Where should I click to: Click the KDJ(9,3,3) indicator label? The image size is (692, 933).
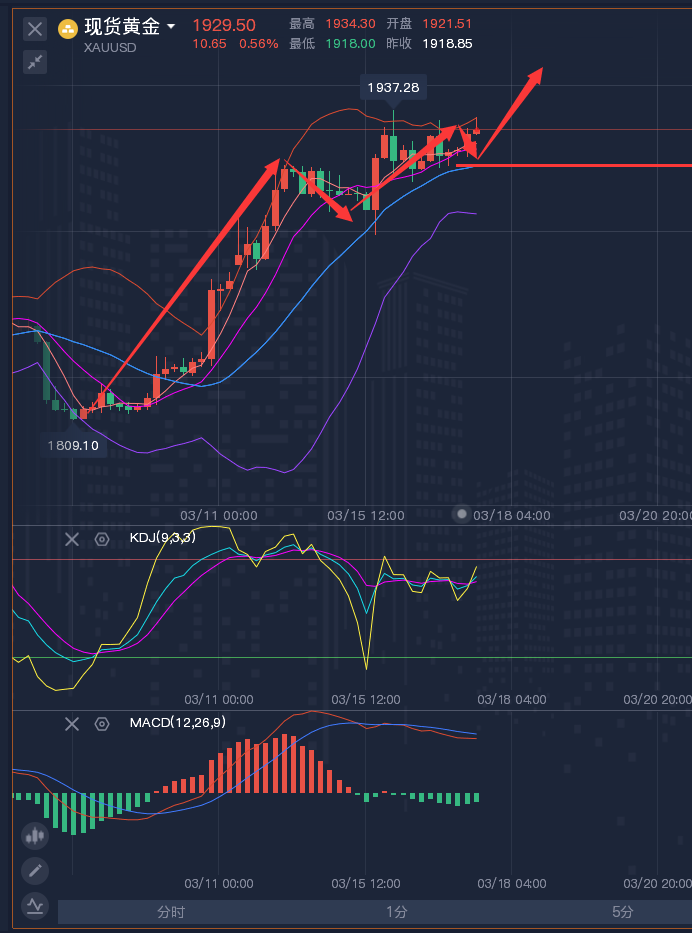(162, 538)
